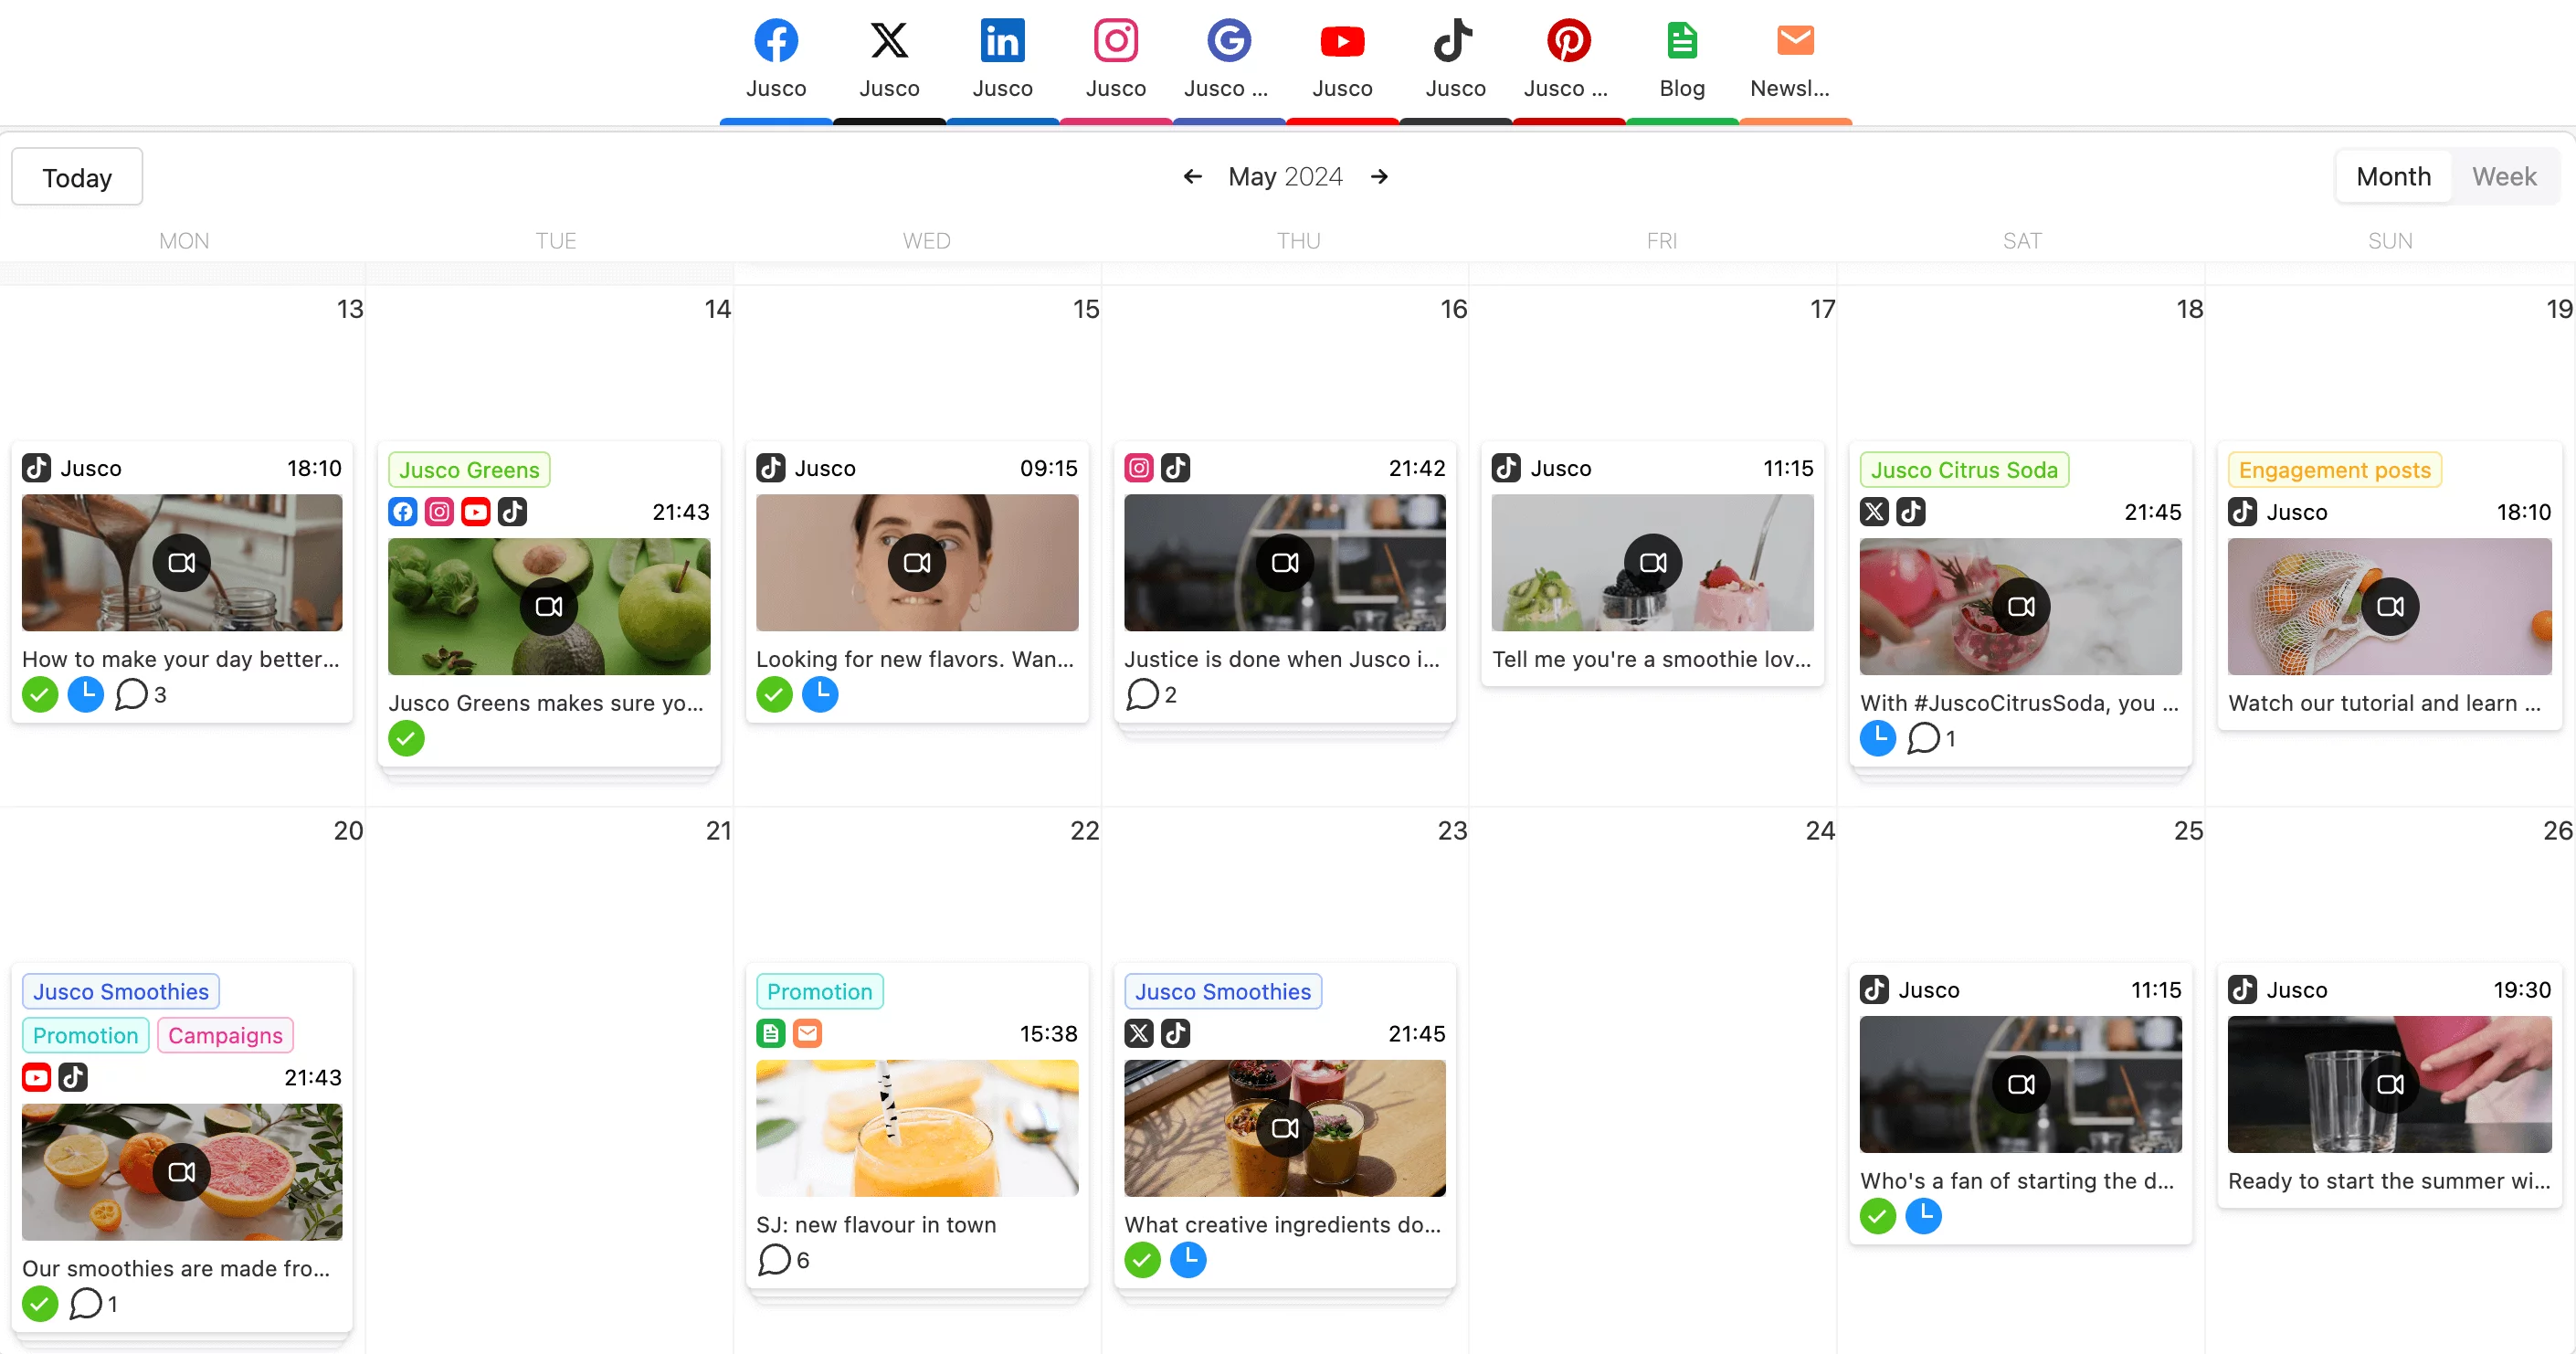
Task: Navigate to previous month using back arrow
Action: [1193, 175]
